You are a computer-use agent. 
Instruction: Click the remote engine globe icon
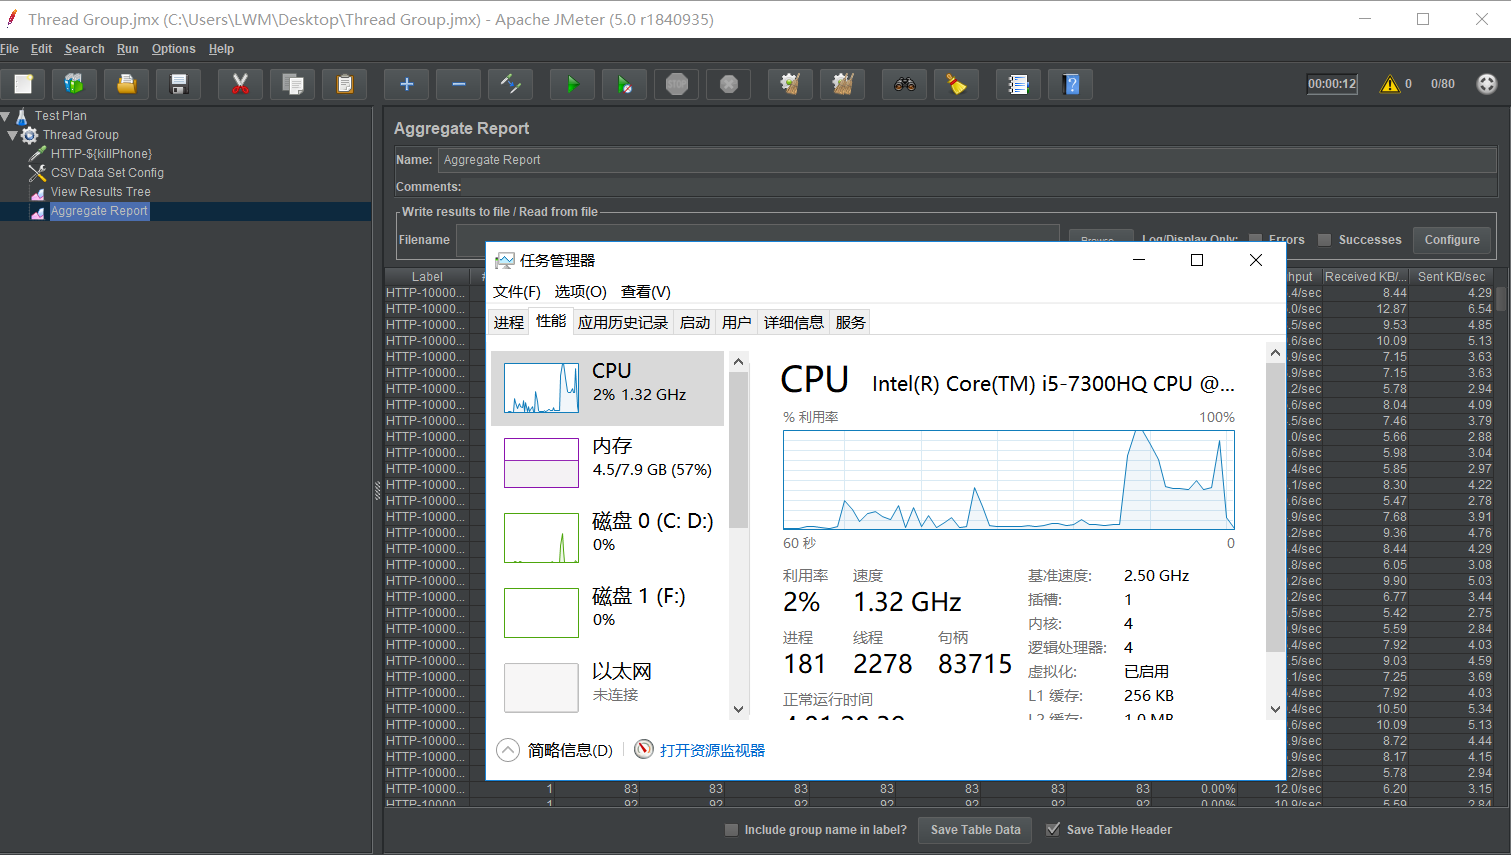(x=1487, y=84)
